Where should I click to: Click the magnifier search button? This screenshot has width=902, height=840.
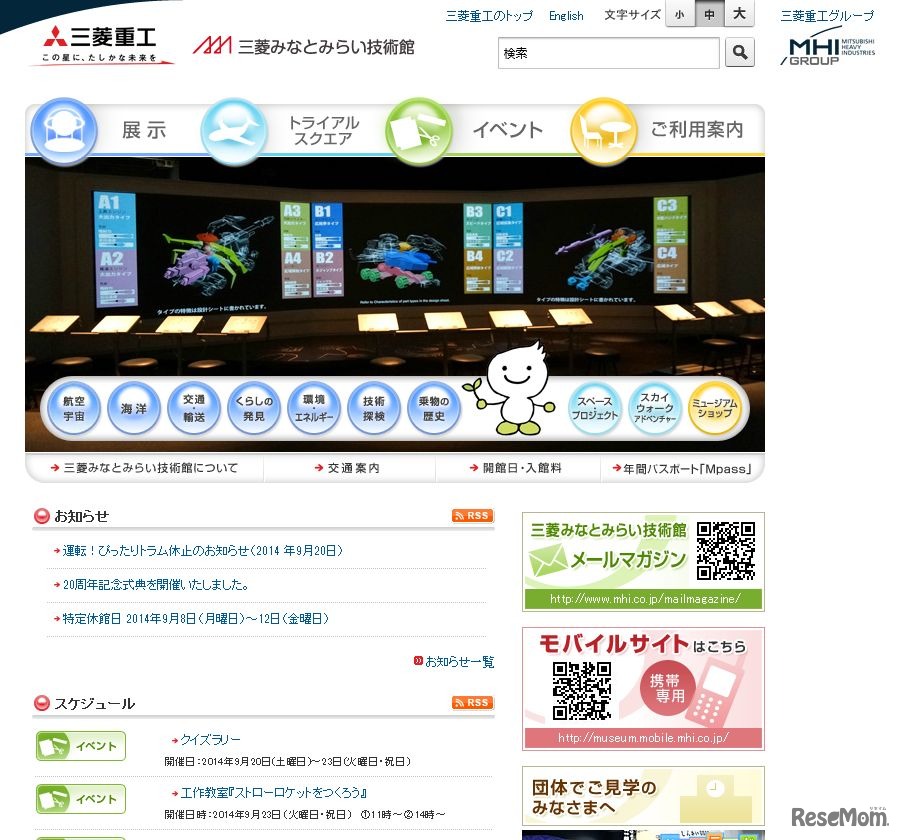click(740, 52)
